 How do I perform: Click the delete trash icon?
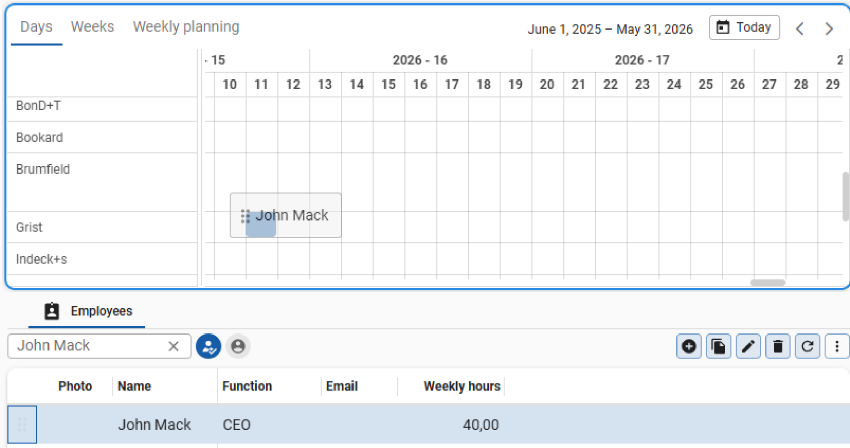pyautogui.click(x=778, y=347)
